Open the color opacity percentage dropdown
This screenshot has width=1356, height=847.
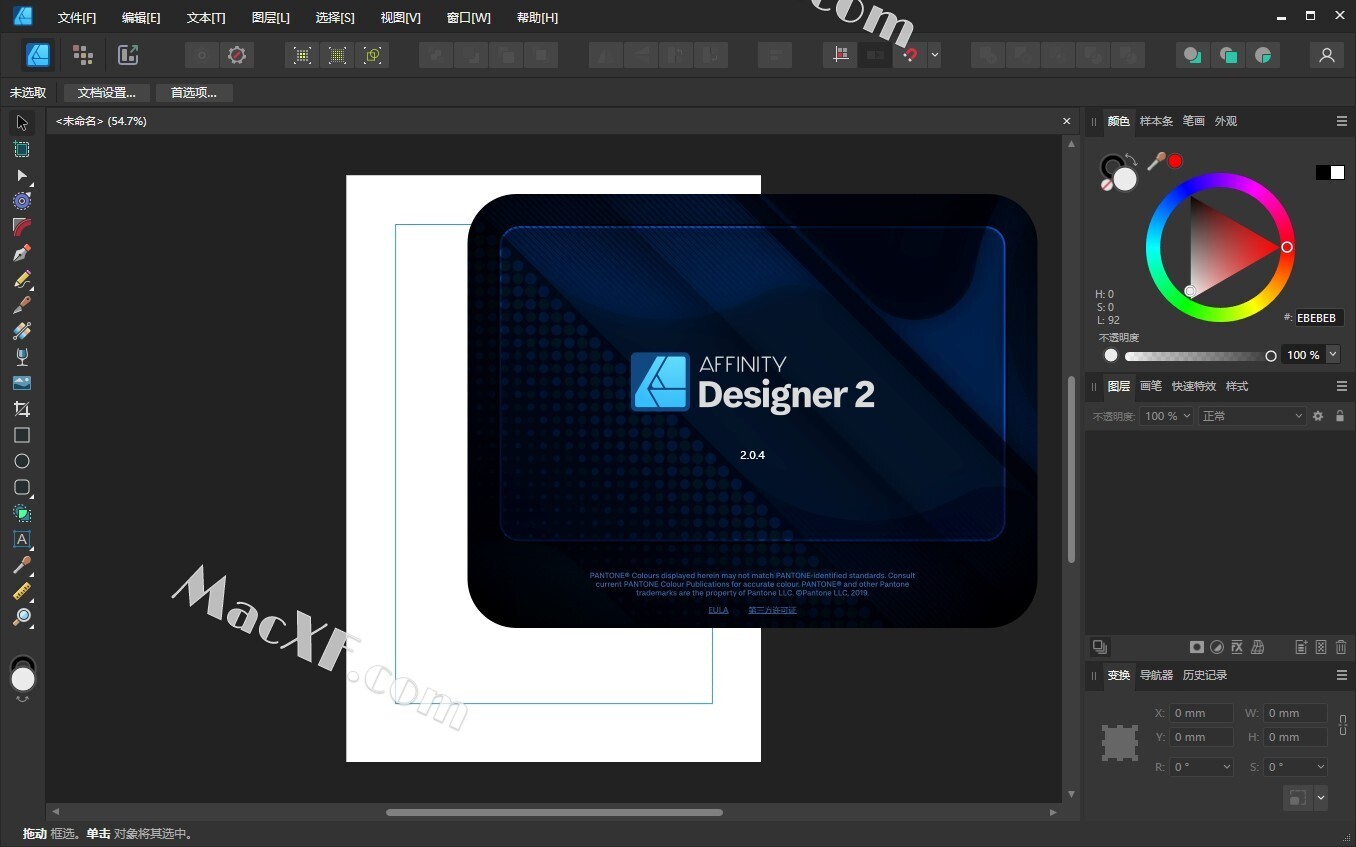(x=1333, y=355)
